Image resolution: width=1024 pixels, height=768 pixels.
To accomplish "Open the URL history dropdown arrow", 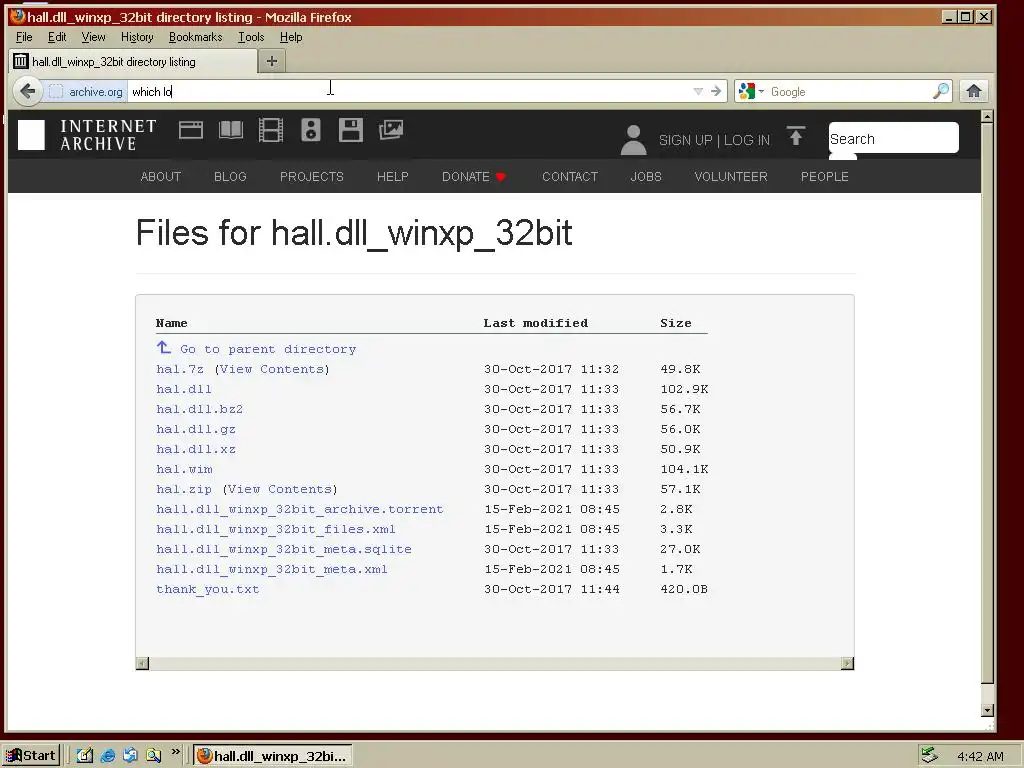I will (x=698, y=91).
